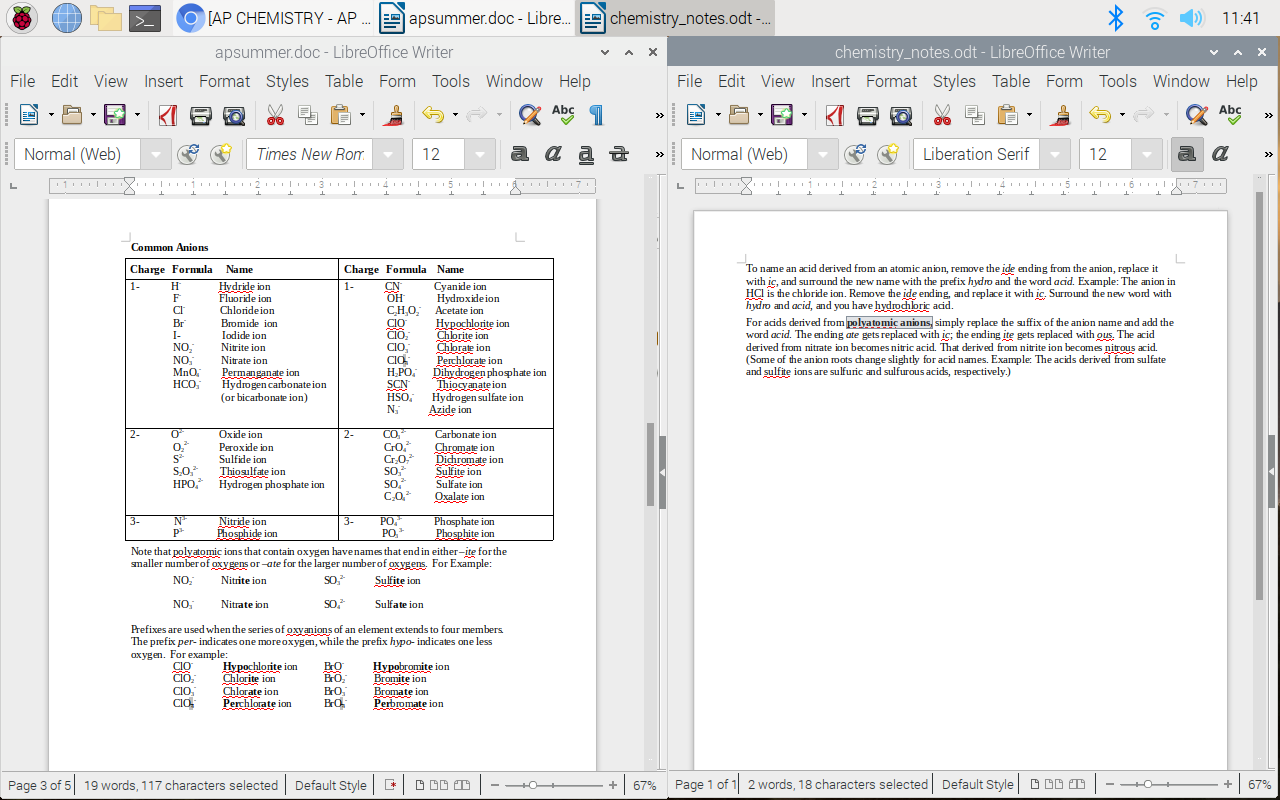Apply strikethrough in apsummer.doc
This screenshot has width=1280, height=800.
[618, 153]
